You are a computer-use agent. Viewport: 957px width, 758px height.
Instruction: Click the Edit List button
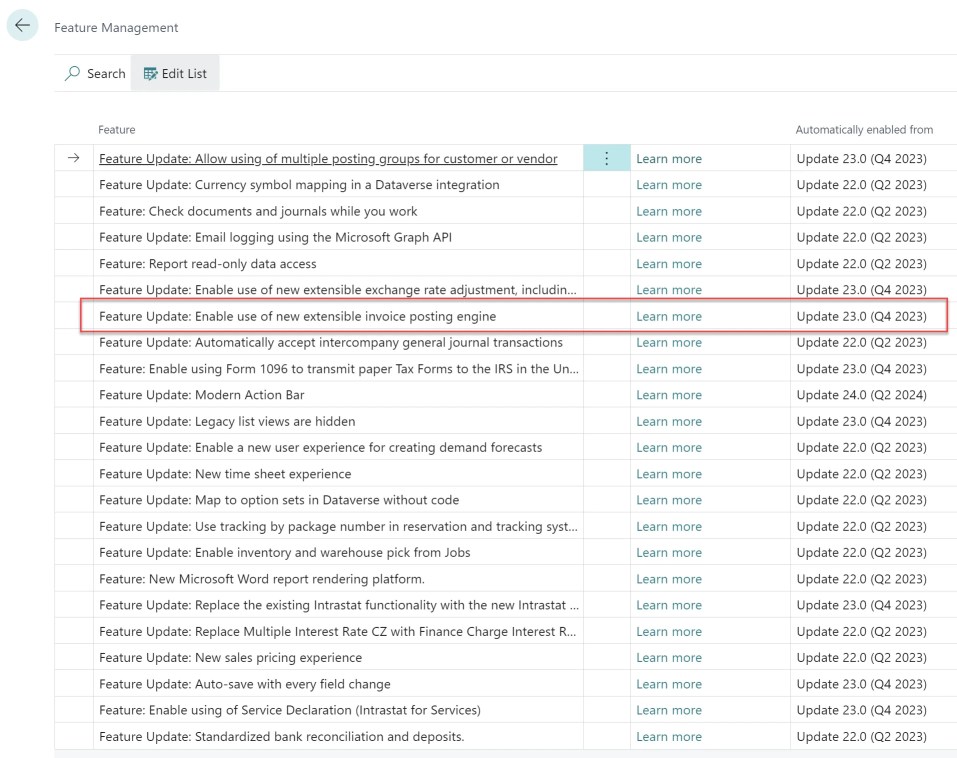pyautogui.click(x=175, y=74)
